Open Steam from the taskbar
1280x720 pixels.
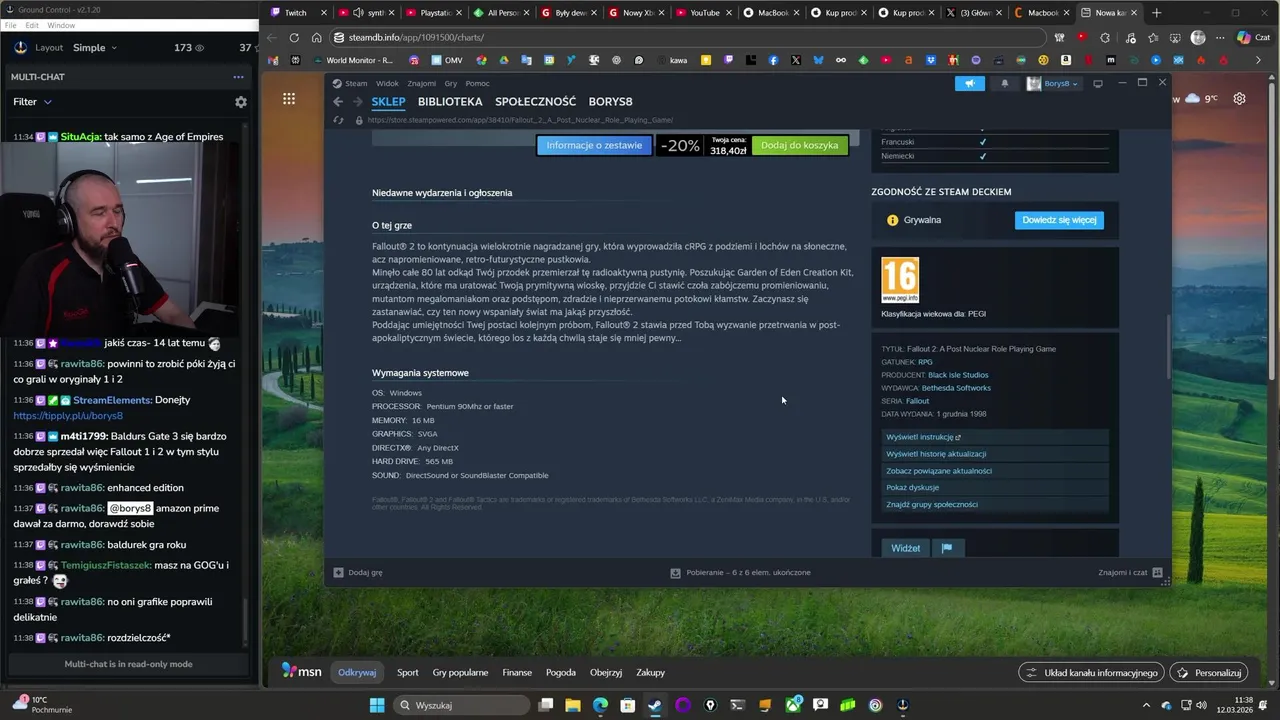pyautogui.click(x=655, y=705)
